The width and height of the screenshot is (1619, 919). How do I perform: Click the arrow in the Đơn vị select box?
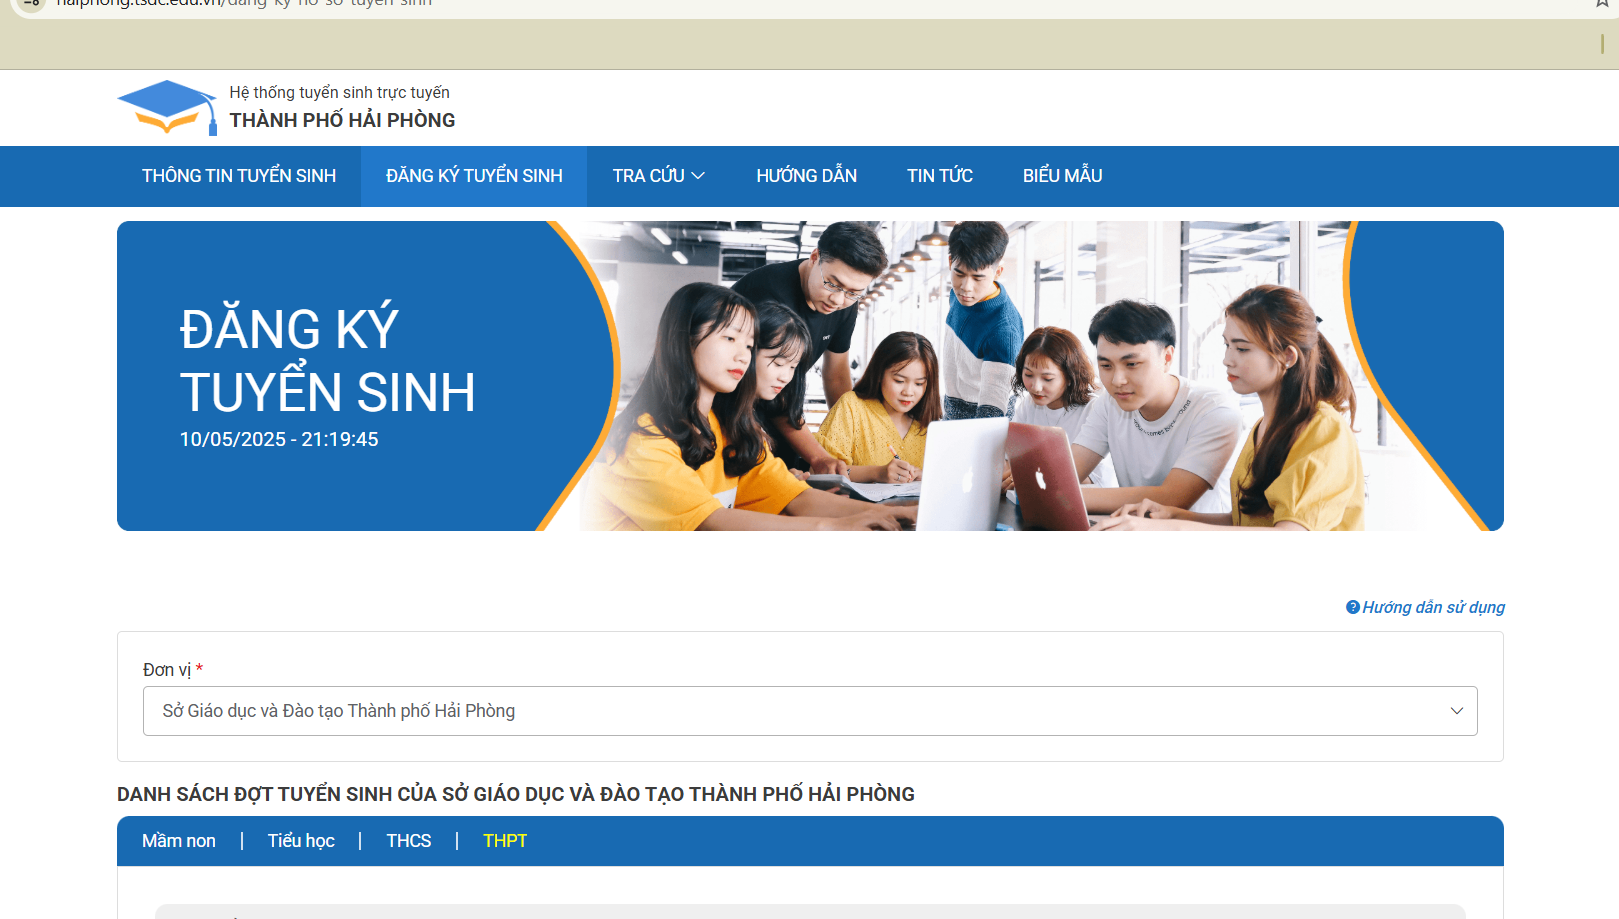(x=1456, y=711)
